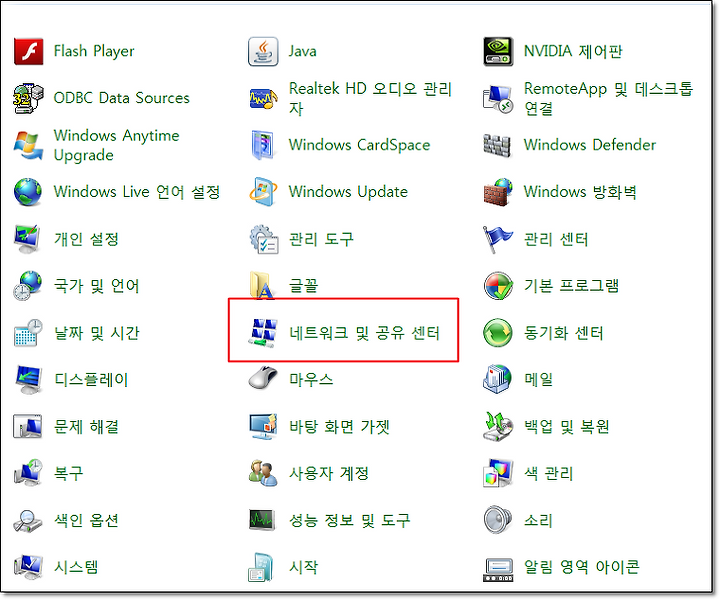This screenshot has height=600, width=720.
Task: Open the 날짜 및 시간 calendar icon
Action: [x=28, y=332]
